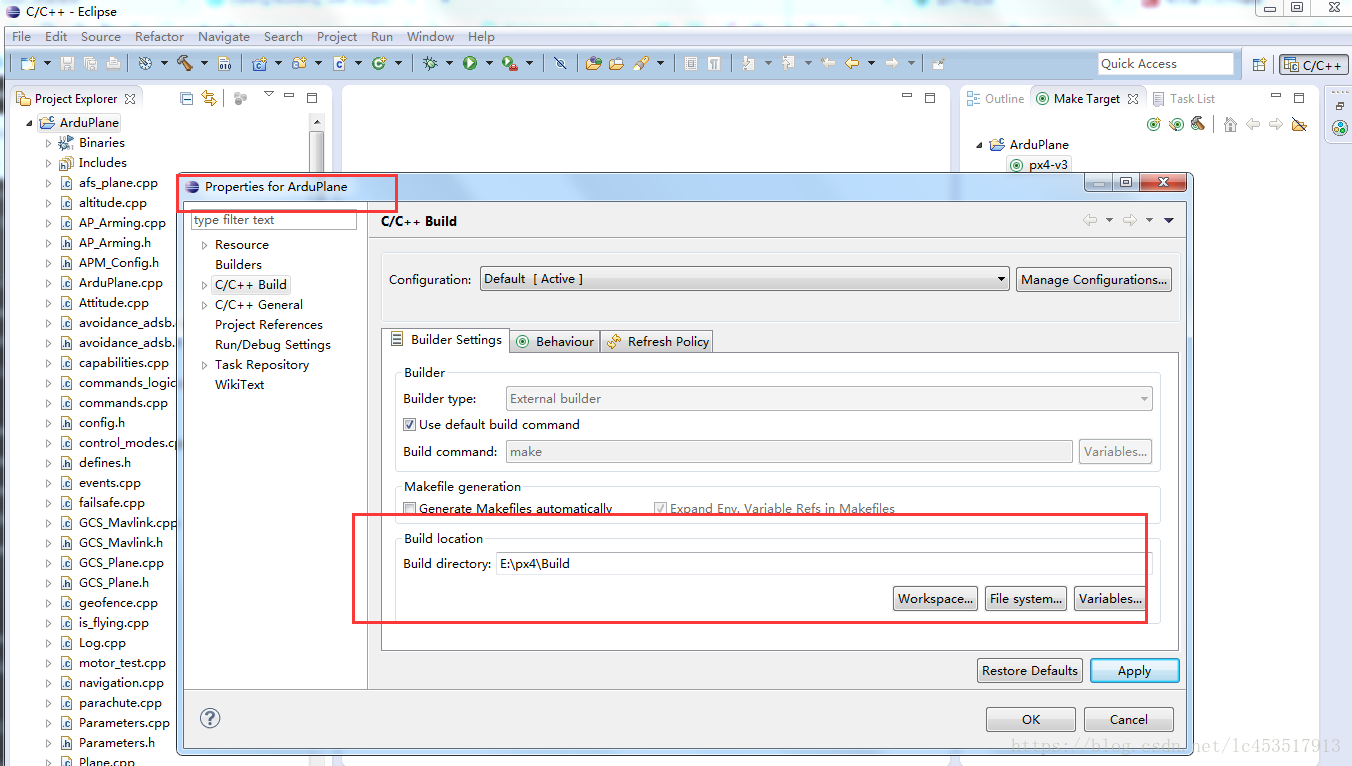Click the Open Perspective icon
This screenshot has width=1352, height=766.
pos(1260,64)
